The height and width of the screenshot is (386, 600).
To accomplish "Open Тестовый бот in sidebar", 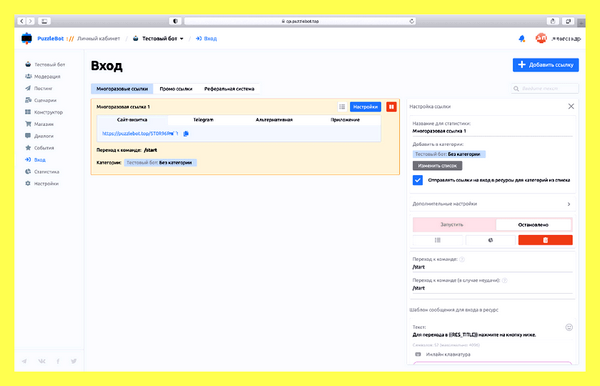I will 45,64.
